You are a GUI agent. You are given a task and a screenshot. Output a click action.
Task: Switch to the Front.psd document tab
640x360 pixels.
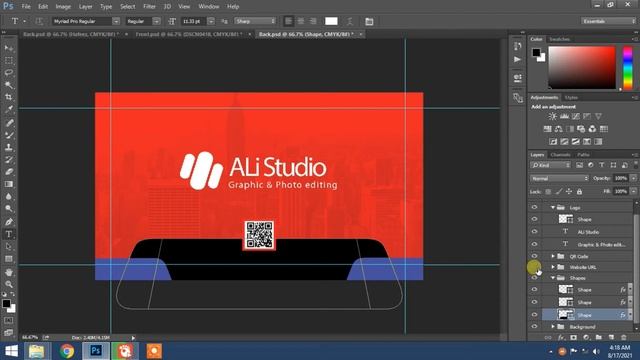(189, 34)
